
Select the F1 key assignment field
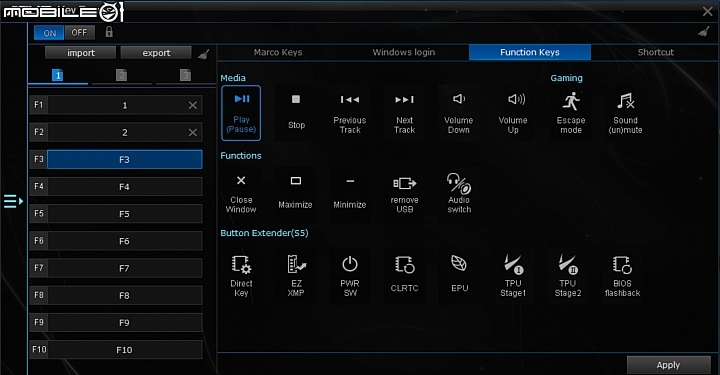click(125, 106)
